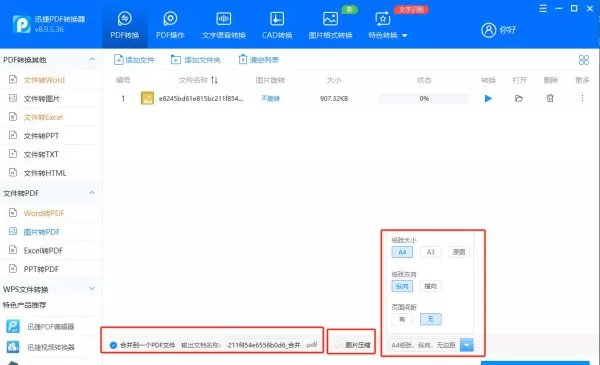Click the 输出文档名称 output name input field
This screenshot has width=600, height=365.
click(264, 345)
